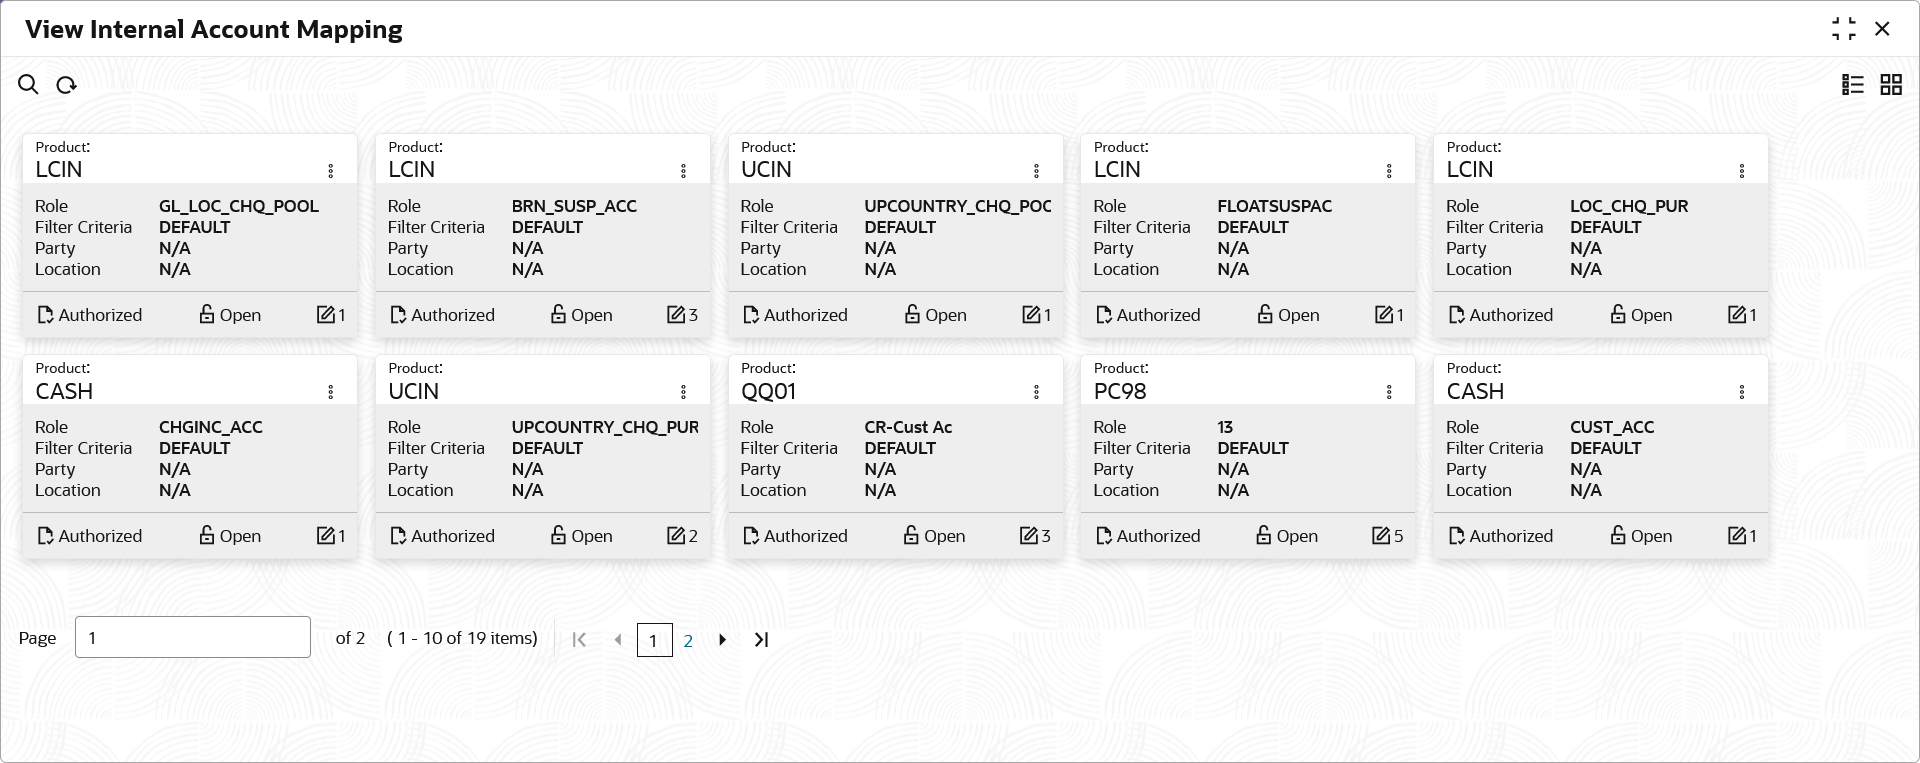The width and height of the screenshot is (1920, 763).
Task: Go to page 2
Action: click(x=688, y=641)
